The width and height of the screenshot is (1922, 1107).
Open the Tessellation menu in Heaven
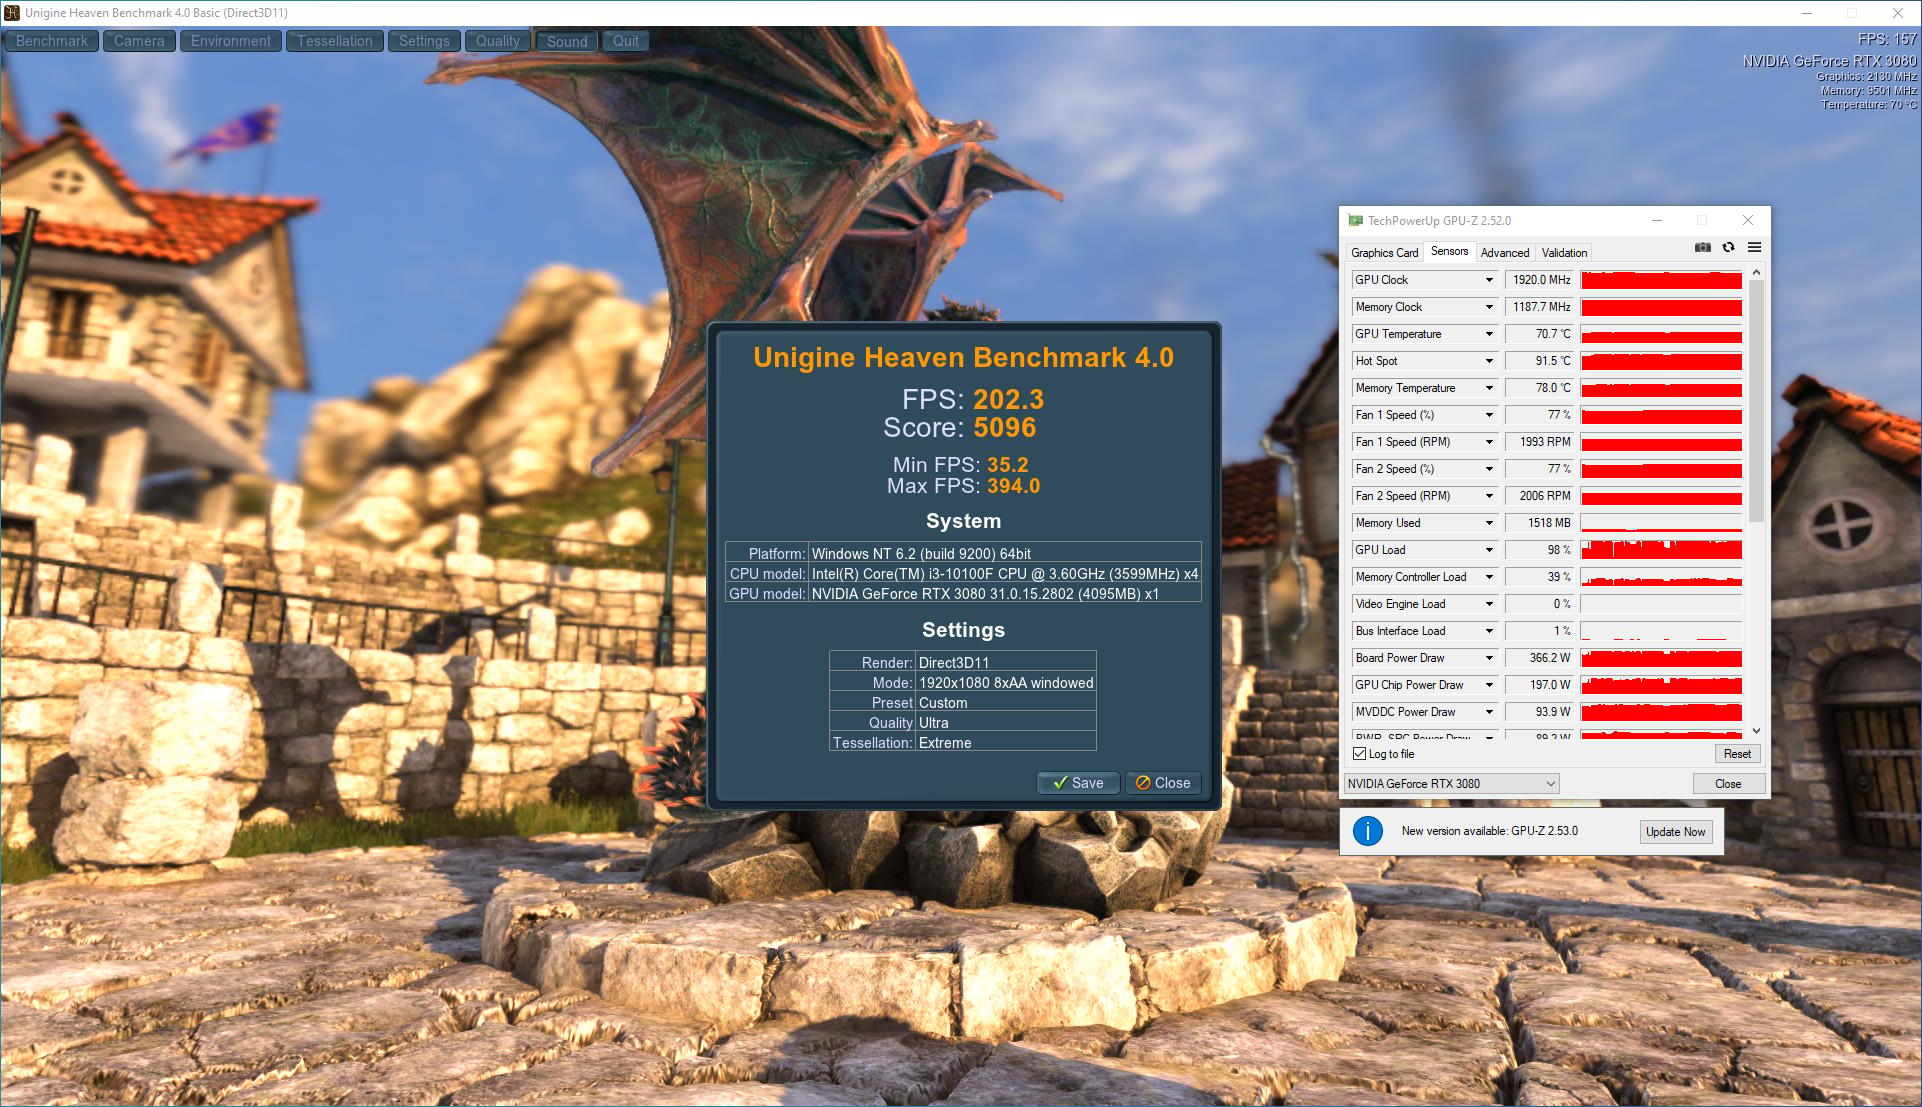click(335, 41)
